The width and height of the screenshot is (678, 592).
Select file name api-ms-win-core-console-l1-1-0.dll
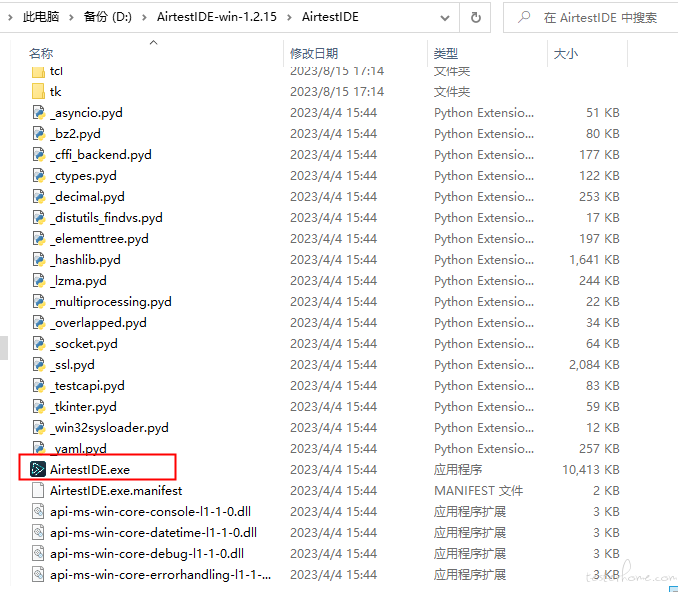[150, 512]
